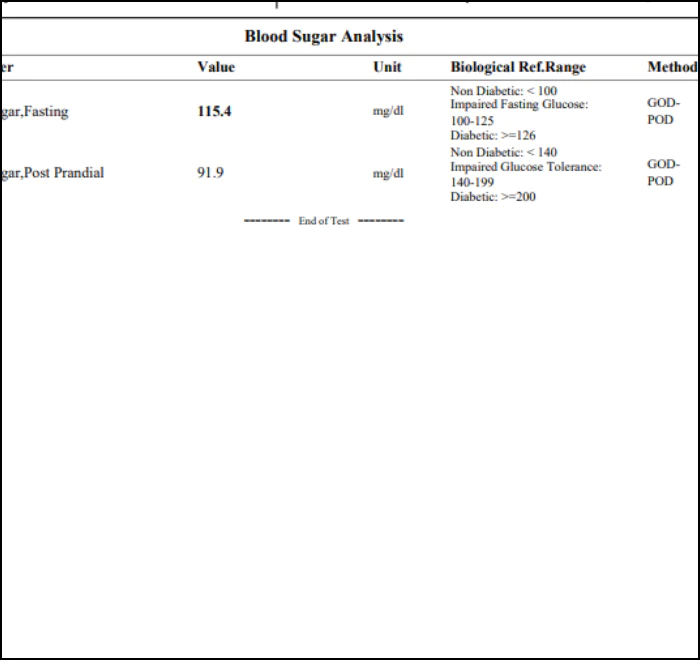Click Diabetic: >=200 text
Viewport: 700px width, 660px height.
tap(493, 197)
